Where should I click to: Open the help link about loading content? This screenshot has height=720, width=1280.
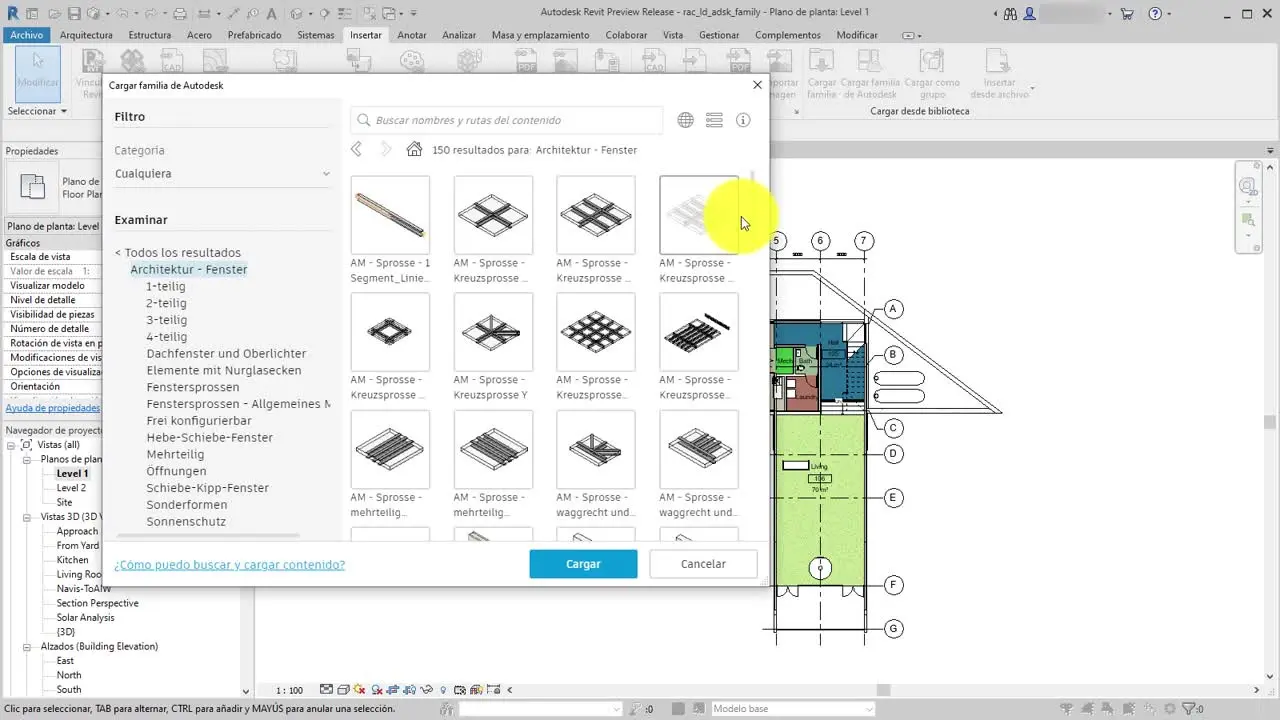coord(229,565)
